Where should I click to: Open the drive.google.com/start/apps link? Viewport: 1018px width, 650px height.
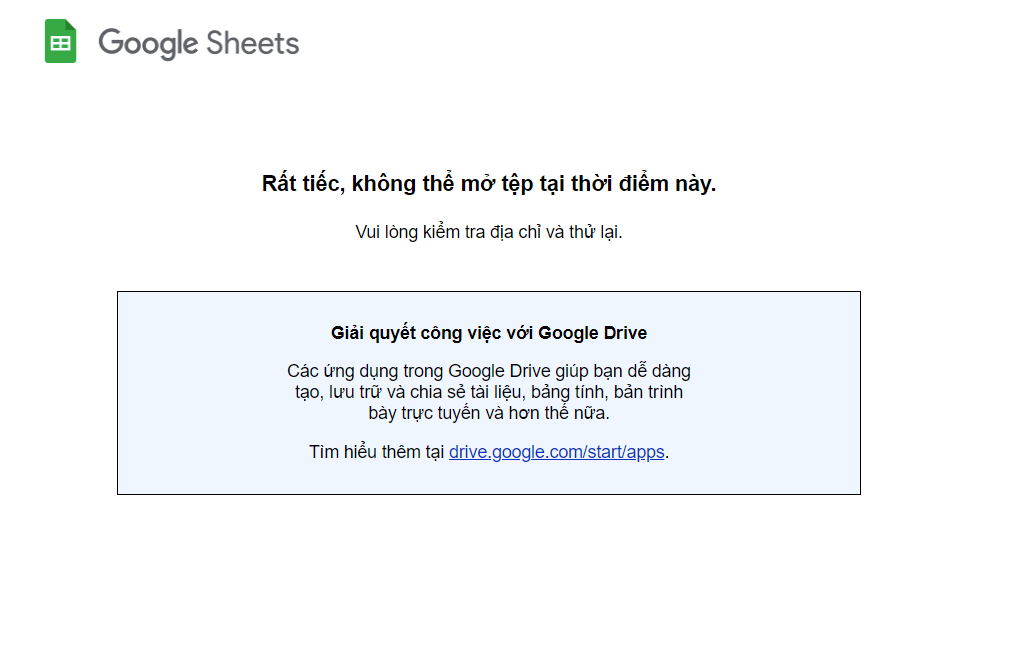(x=557, y=452)
